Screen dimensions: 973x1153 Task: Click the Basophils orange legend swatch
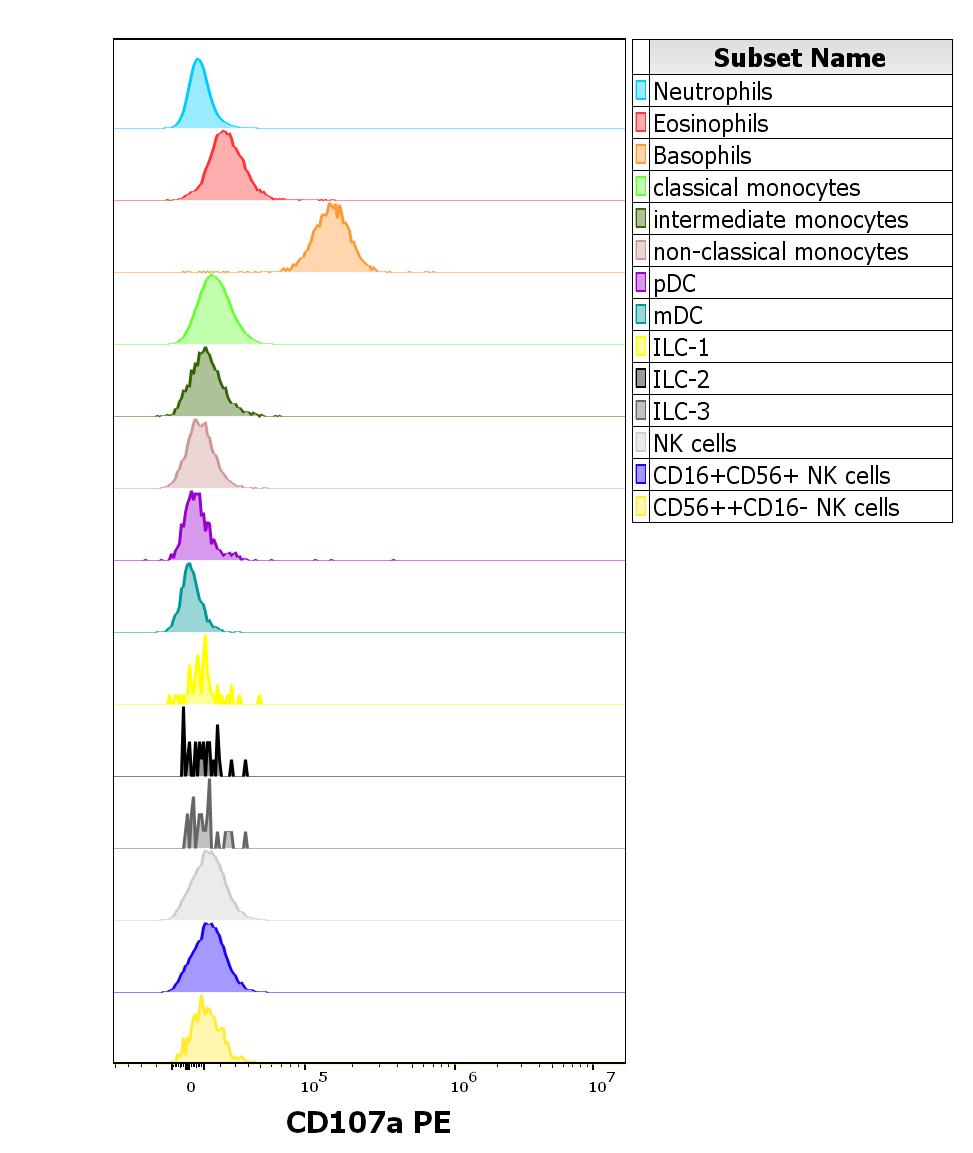[x=643, y=155]
